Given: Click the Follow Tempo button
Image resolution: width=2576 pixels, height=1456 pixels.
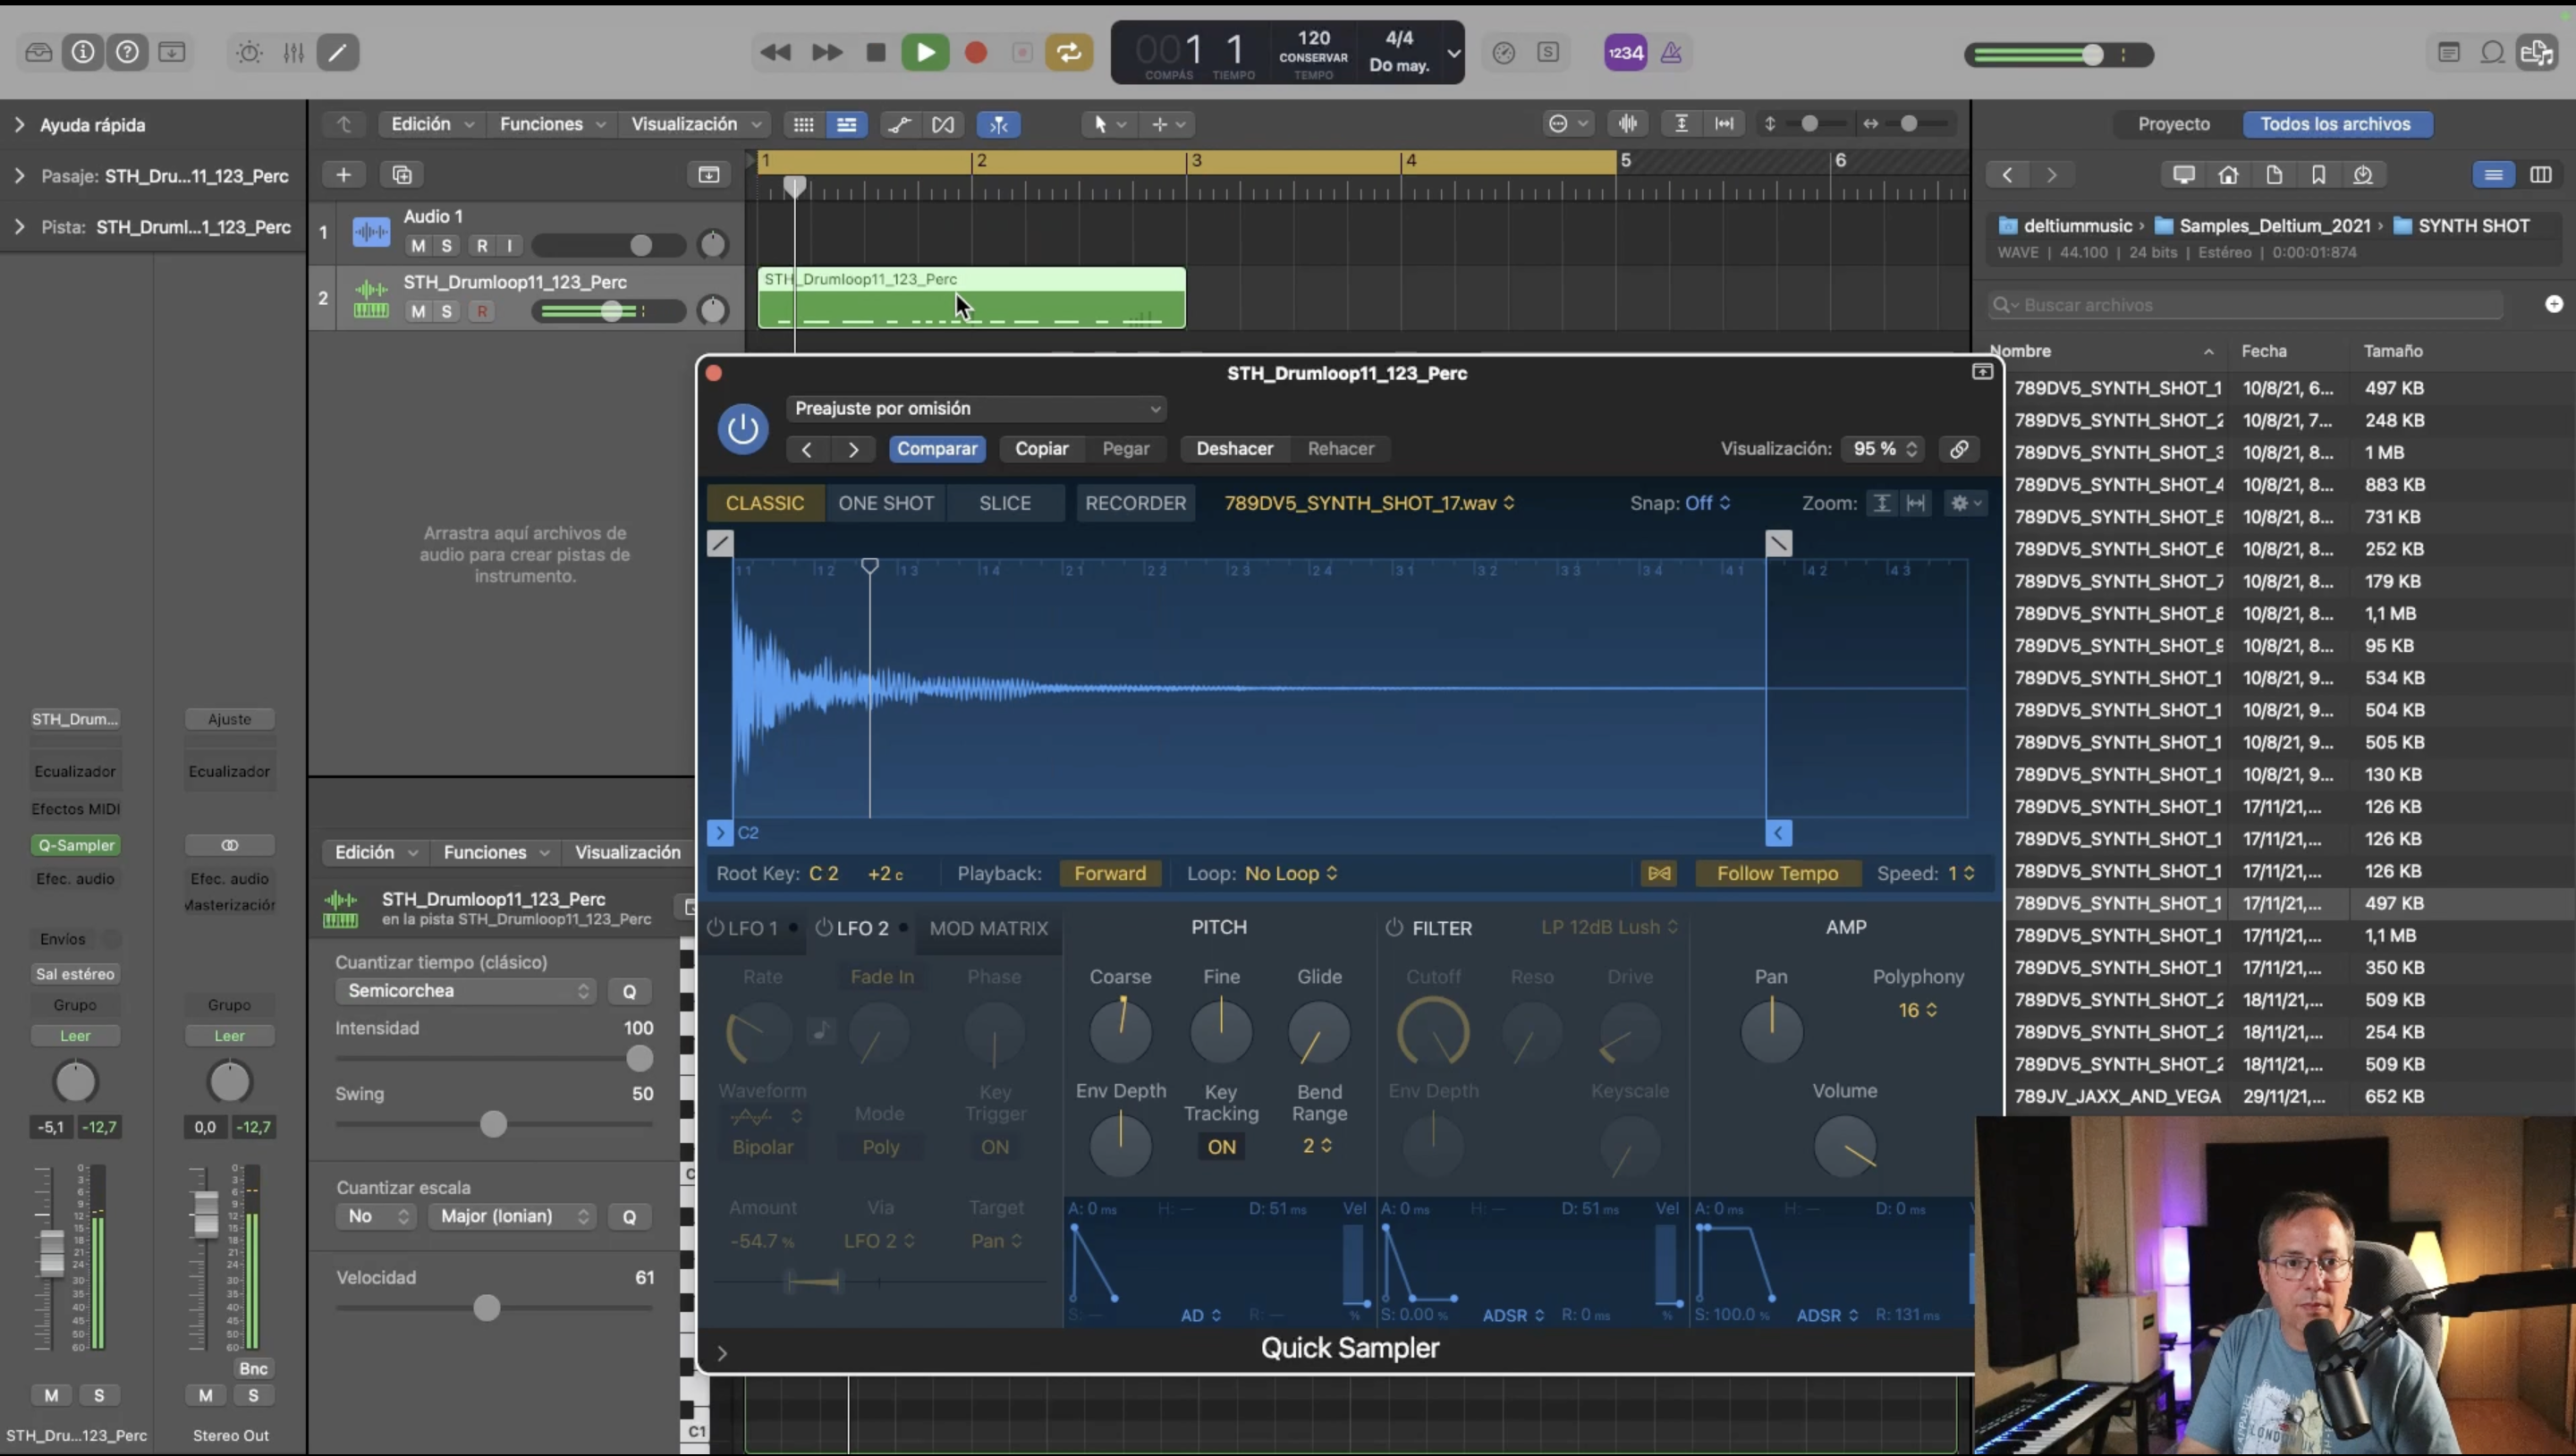Looking at the screenshot, I should tap(1776, 873).
